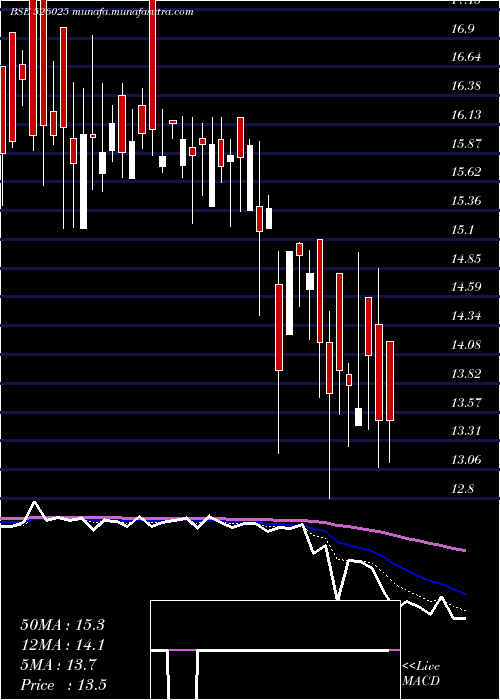The height and width of the screenshot is (700, 500).
Task: Click the 15.1 price axis label
Action: [462, 229]
